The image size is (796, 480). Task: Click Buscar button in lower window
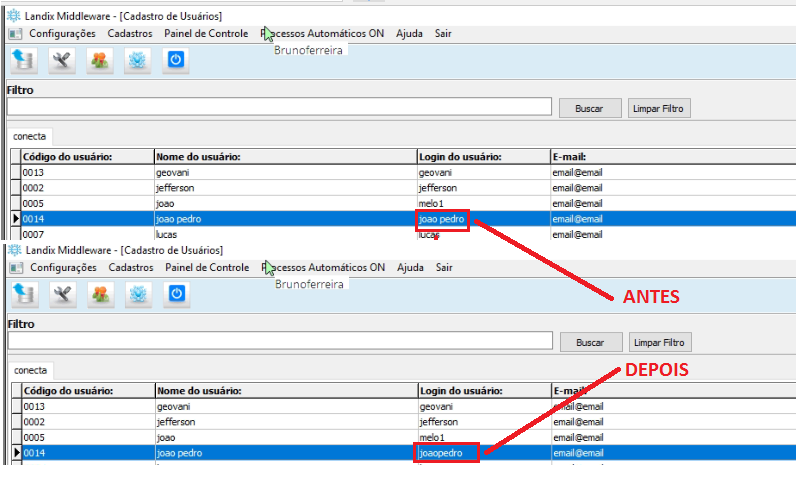tap(591, 342)
